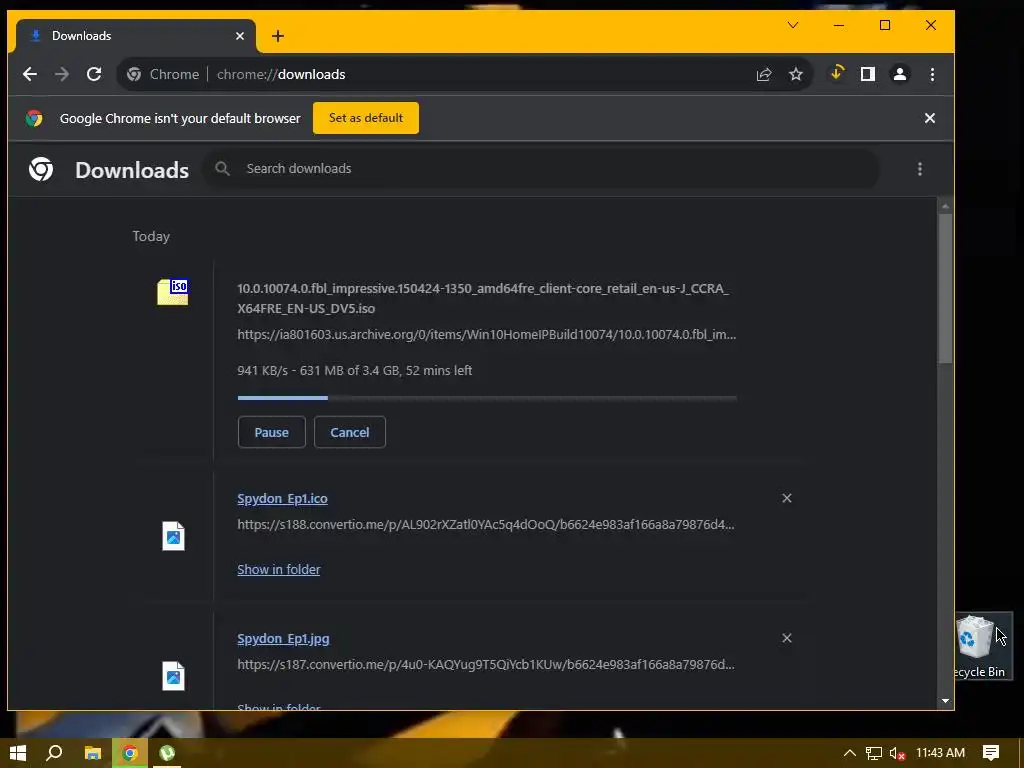Open the Spydon_Ep1.ico file link
1024x768 pixels.
[x=282, y=499]
